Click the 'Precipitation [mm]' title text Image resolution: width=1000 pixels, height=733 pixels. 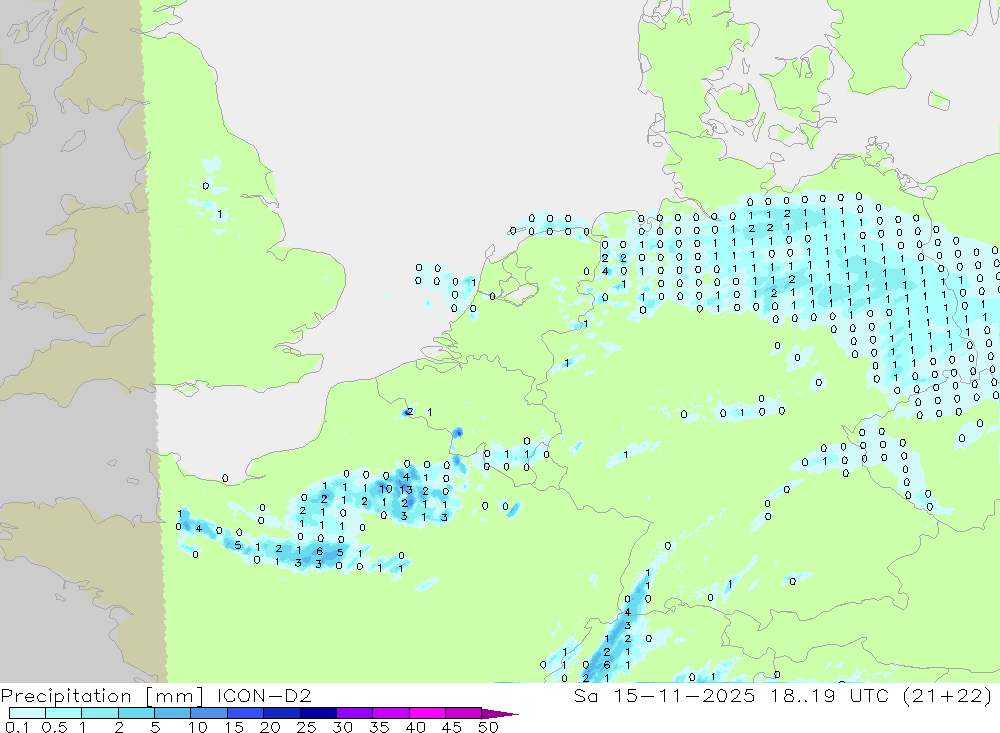(x=102, y=695)
